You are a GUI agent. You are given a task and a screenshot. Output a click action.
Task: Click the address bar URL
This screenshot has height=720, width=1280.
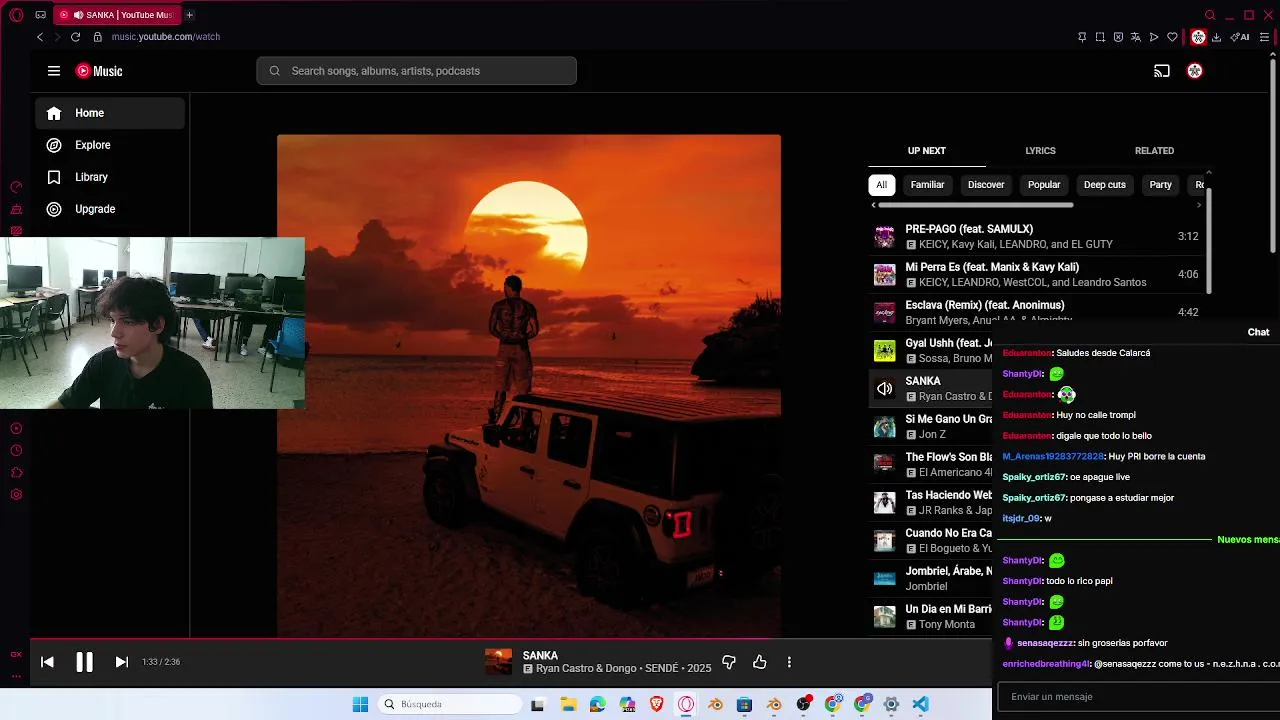coord(166,37)
